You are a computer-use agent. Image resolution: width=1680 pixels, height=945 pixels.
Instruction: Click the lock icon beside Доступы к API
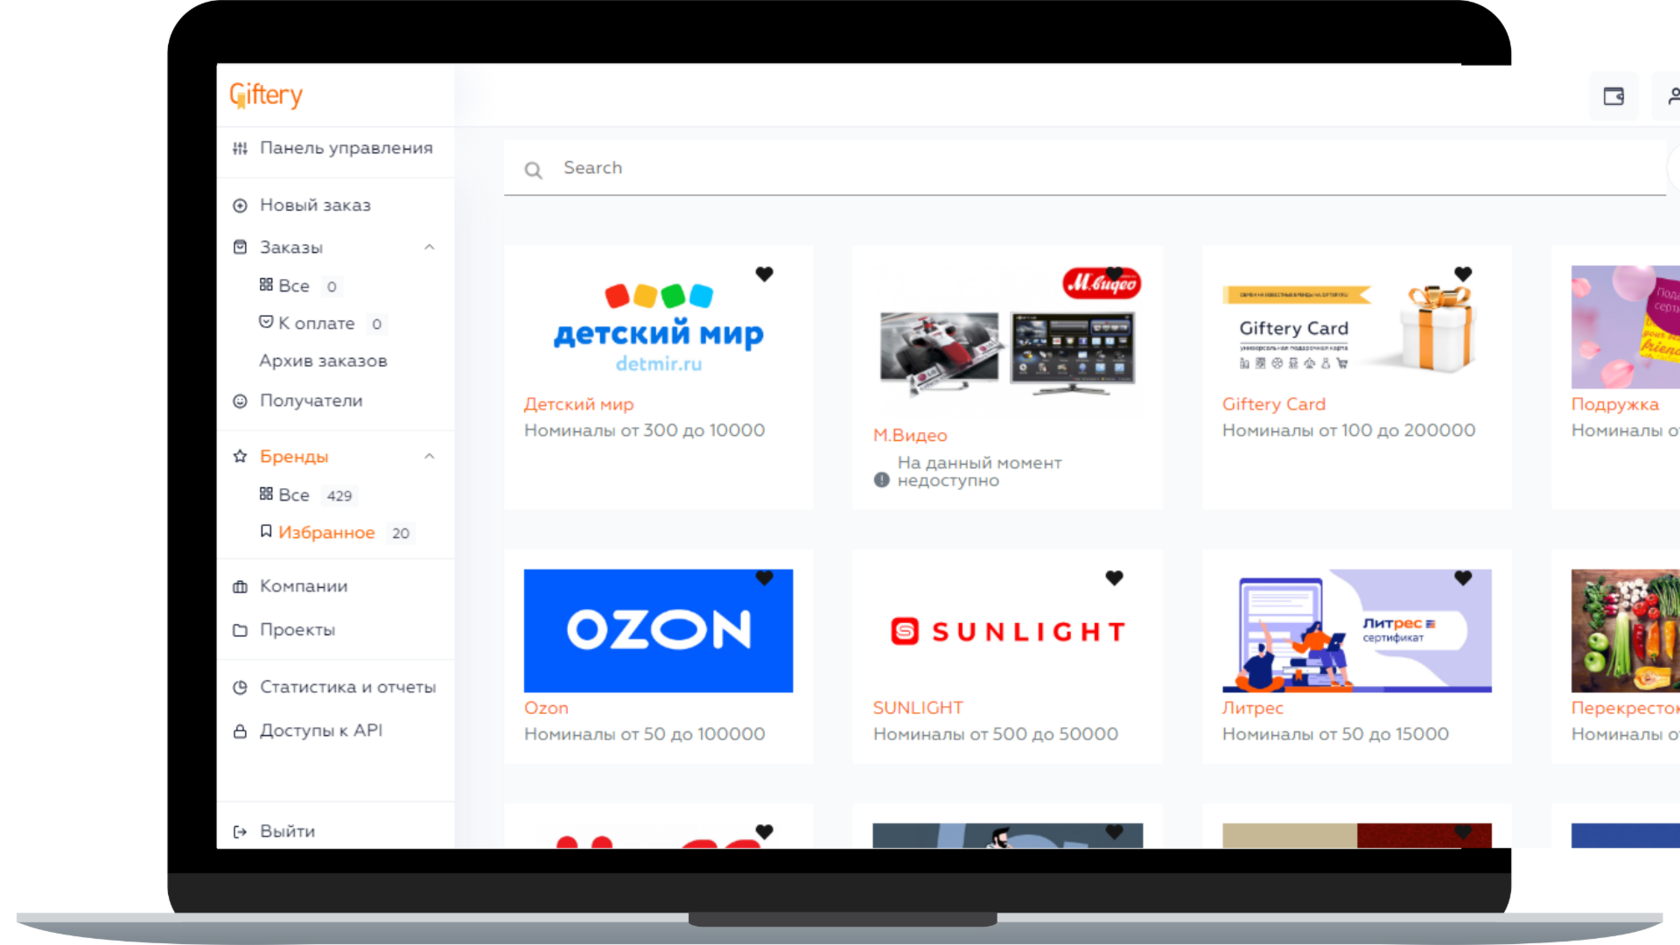[x=240, y=731]
